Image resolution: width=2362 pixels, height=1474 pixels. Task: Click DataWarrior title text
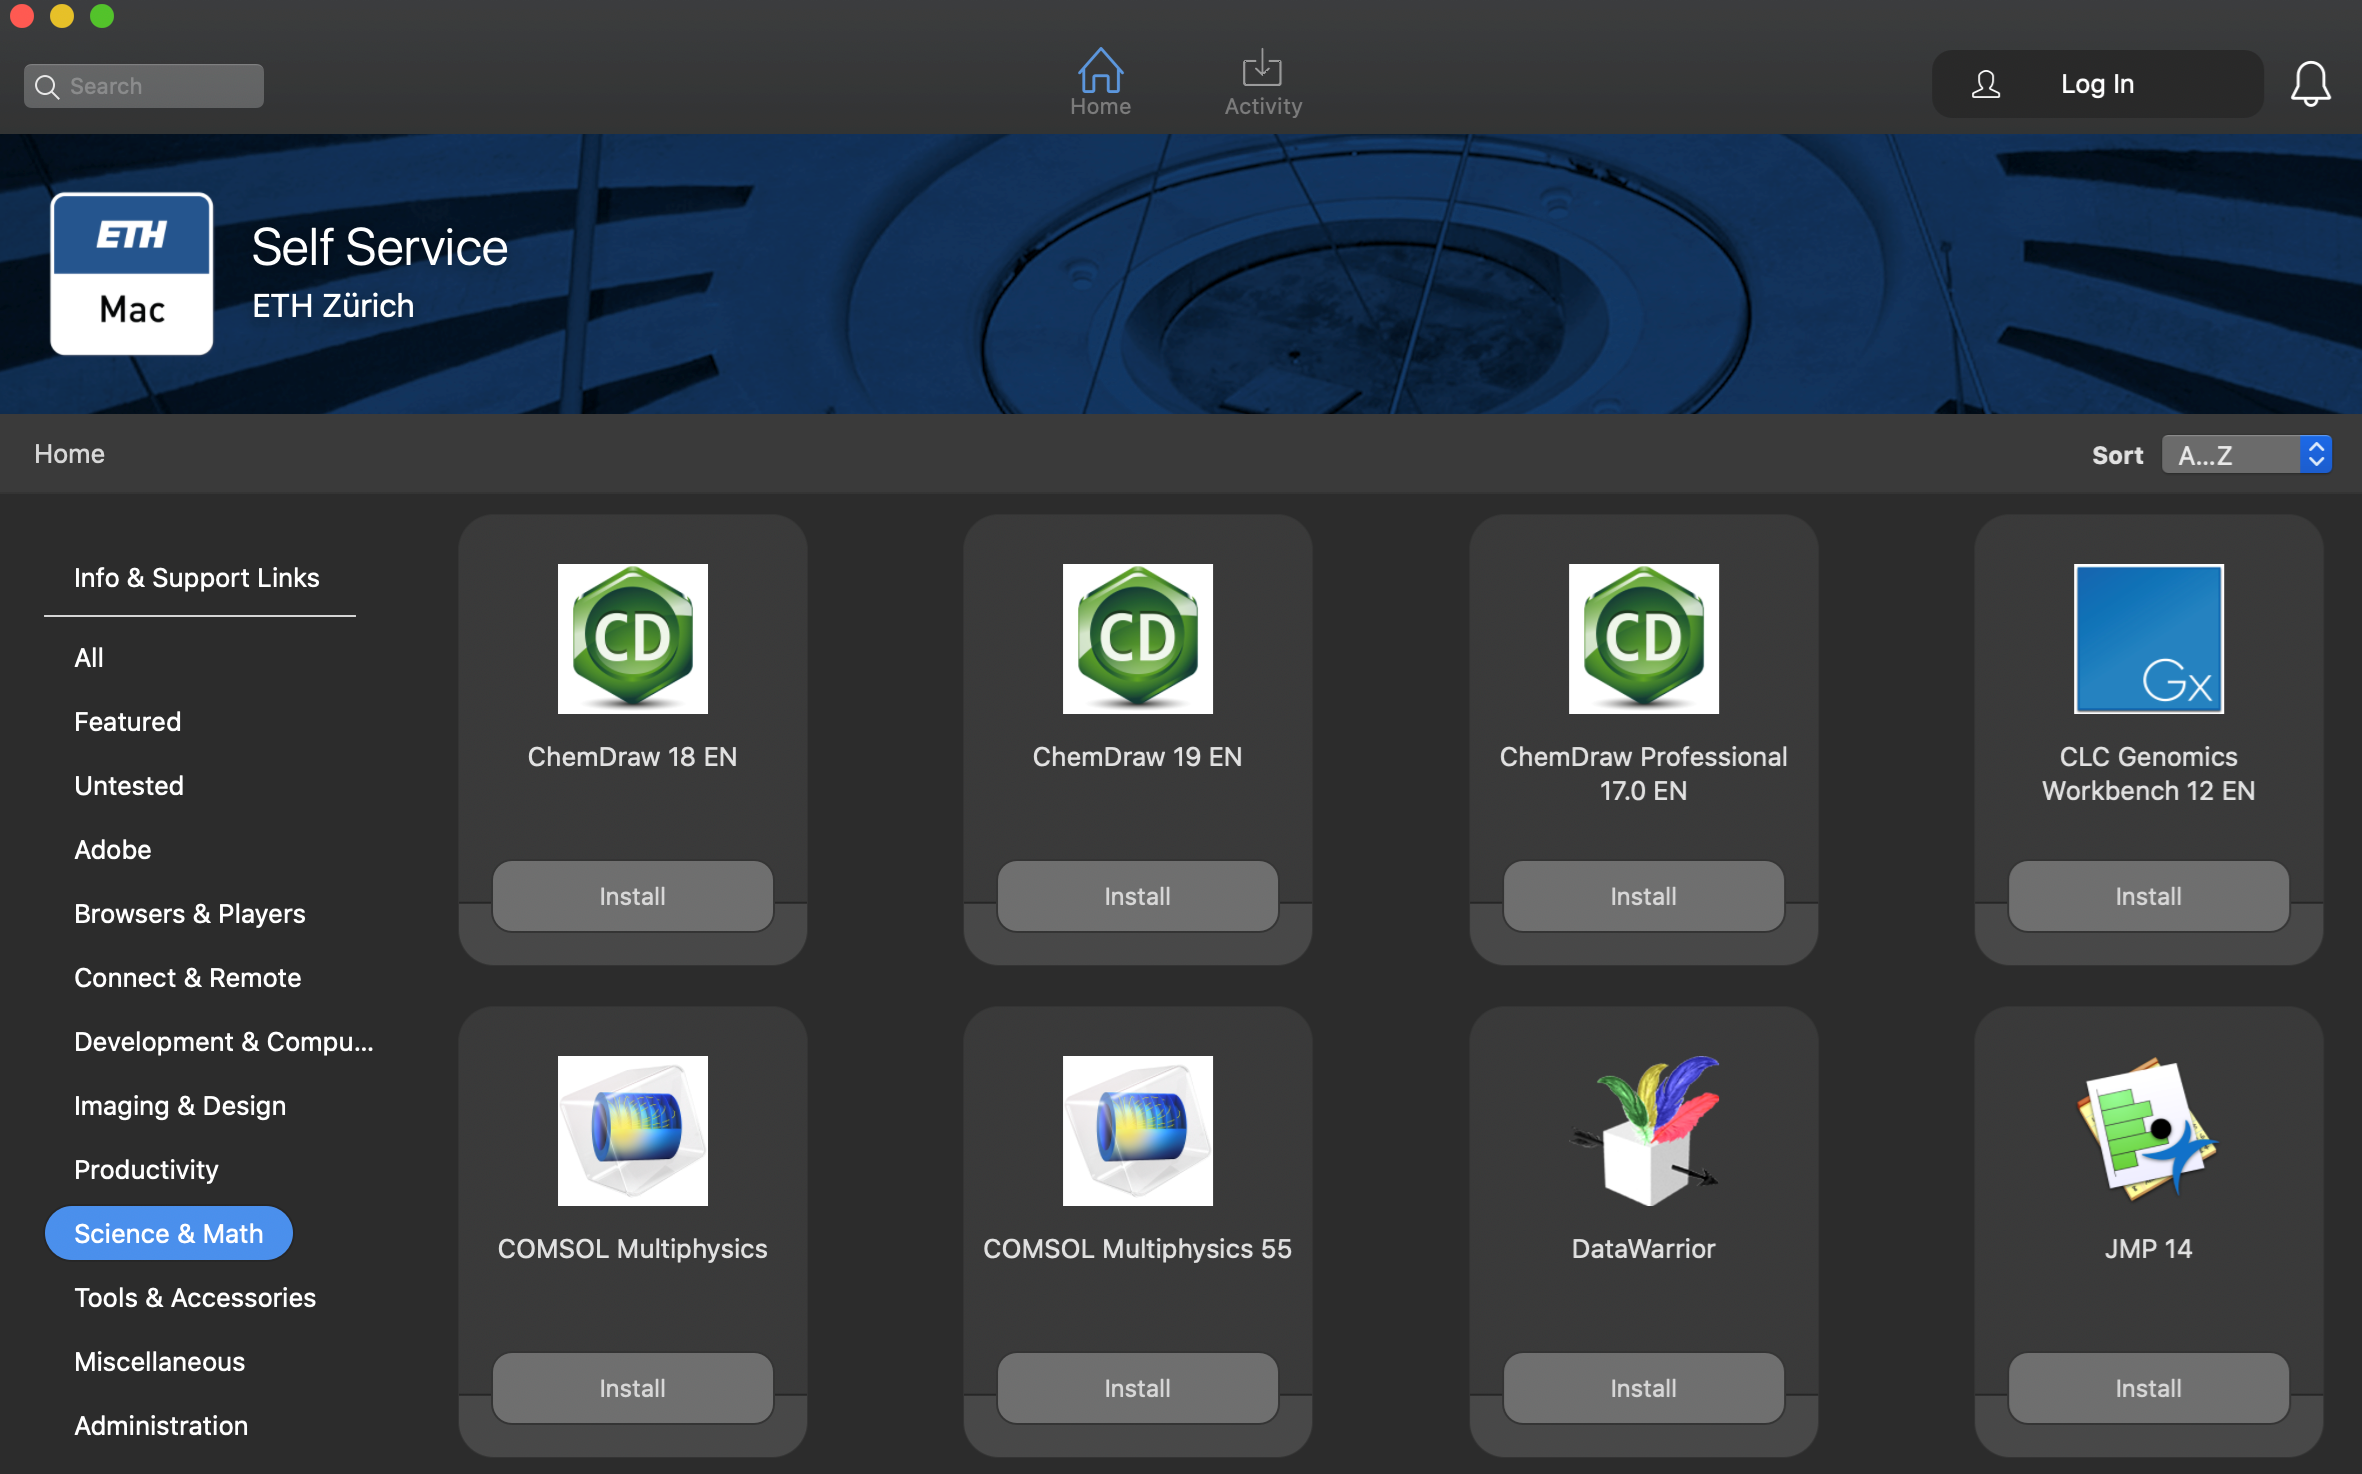pos(1644,1249)
